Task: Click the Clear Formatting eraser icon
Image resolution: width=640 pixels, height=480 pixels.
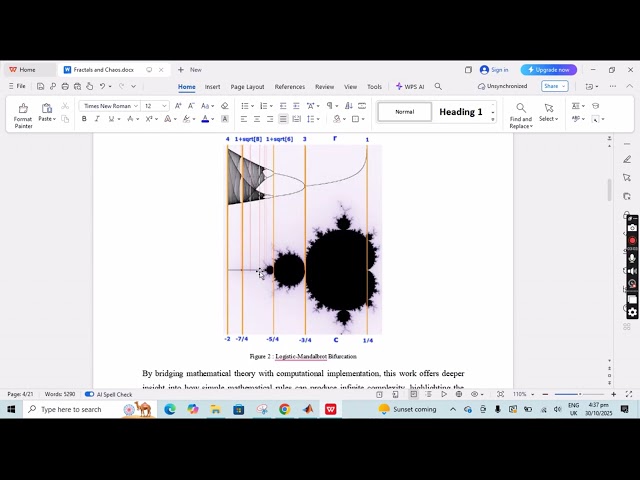Action: (224, 106)
